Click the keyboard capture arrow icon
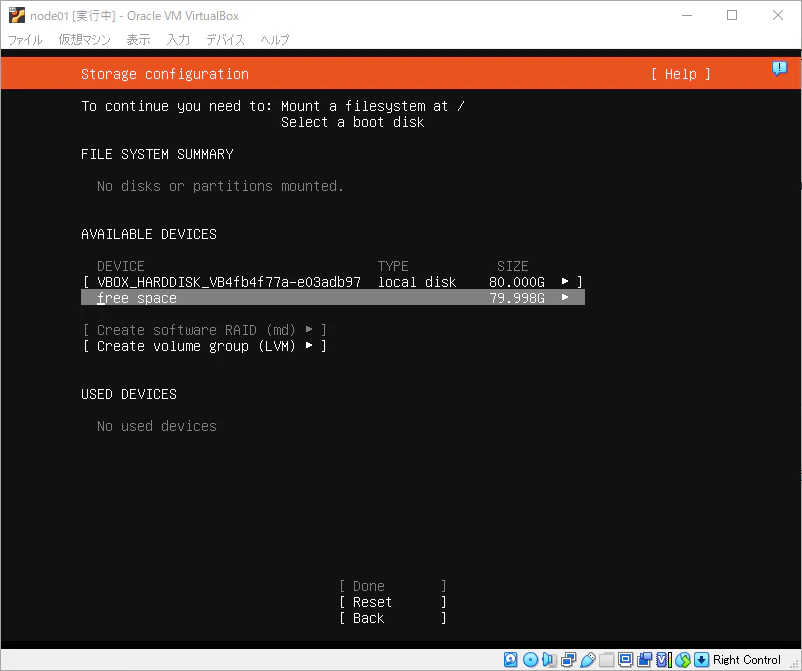The height and width of the screenshot is (671, 802). (702, 660)
